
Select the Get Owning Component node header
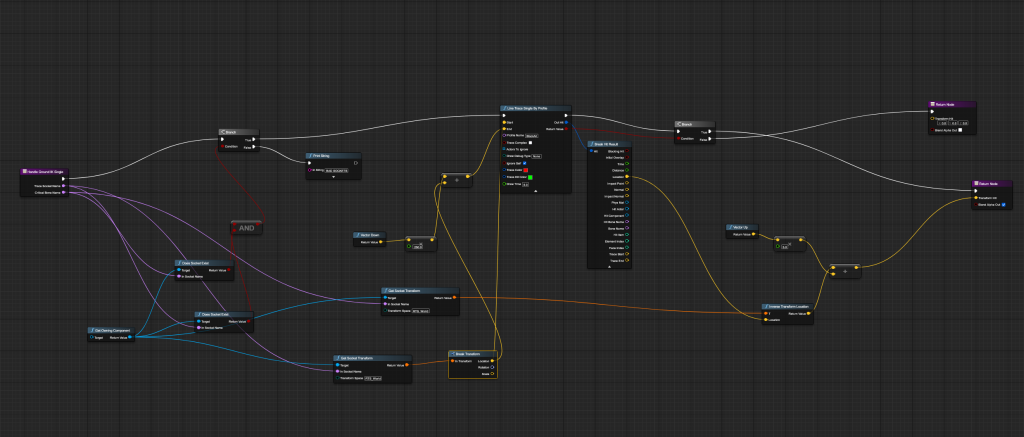(112, 329)
